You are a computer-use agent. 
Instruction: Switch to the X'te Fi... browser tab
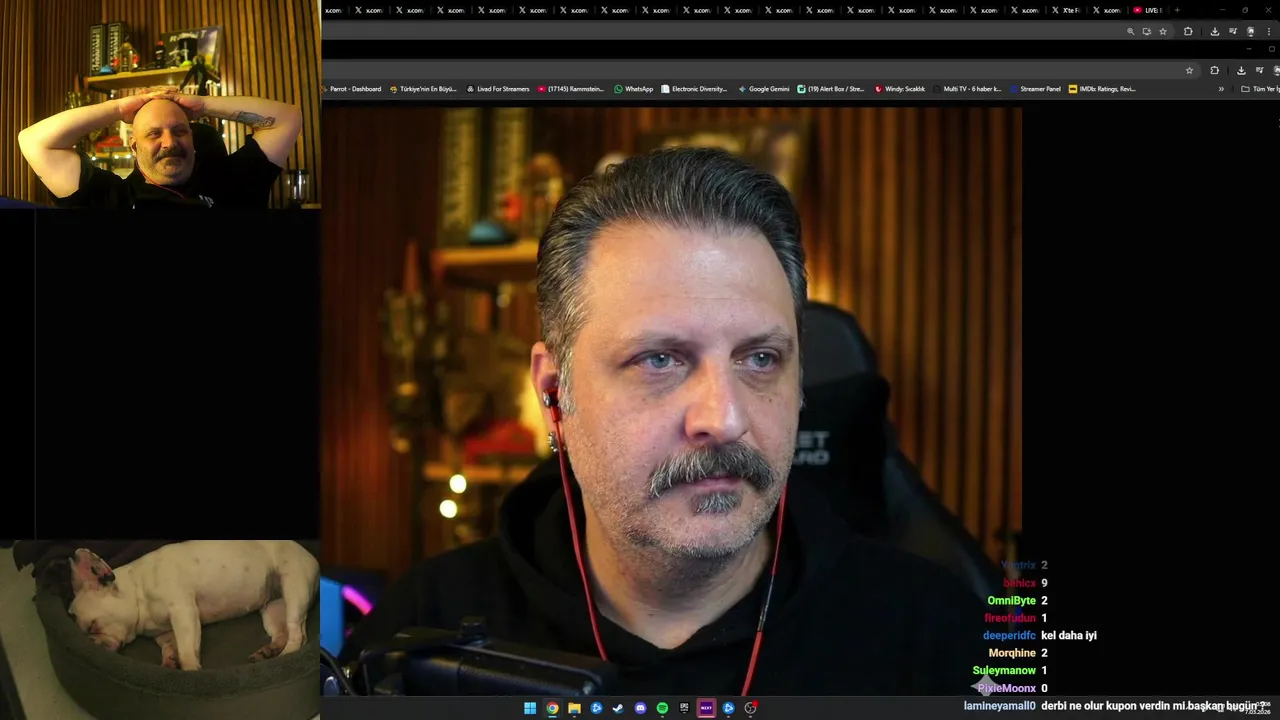[1065, 10]
